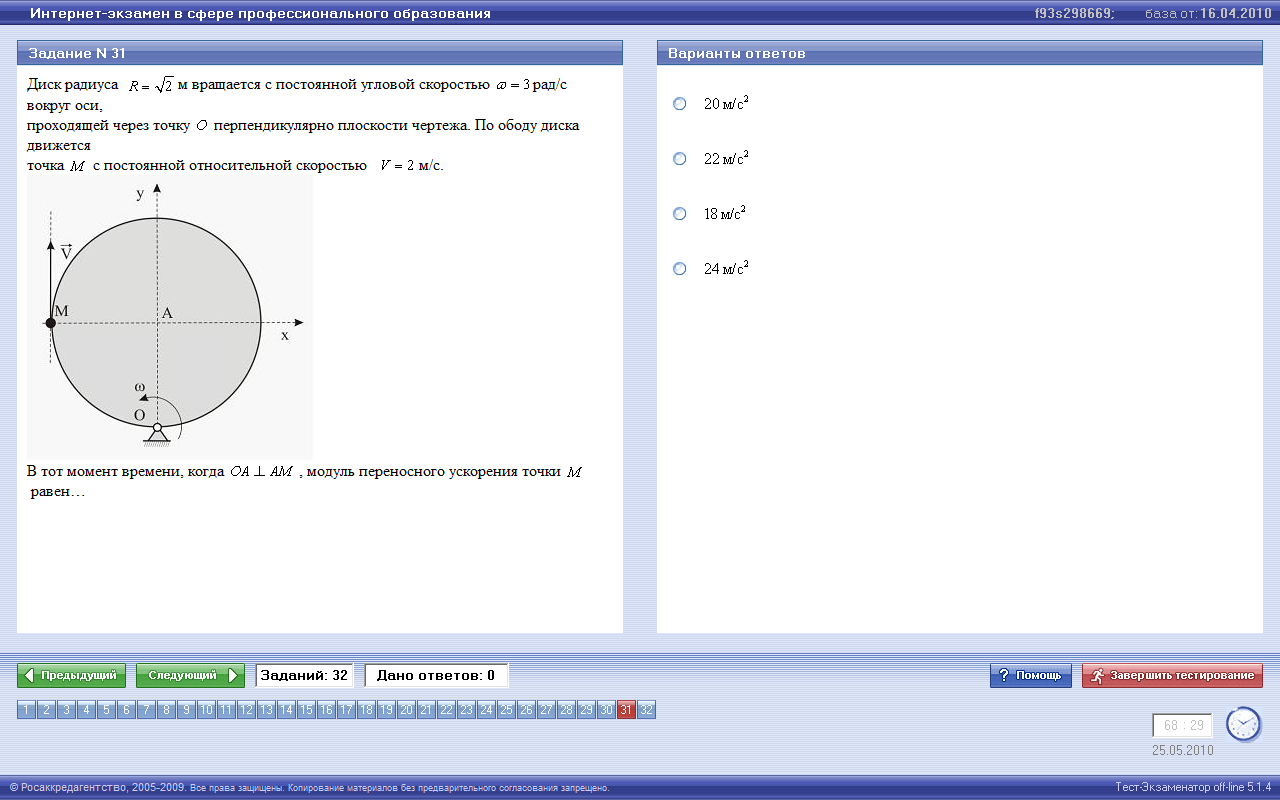Jump to question 22
Image resolution: width=1280 pixels, height=800 pixels.
pyautogui.click(x=447, y=710)
